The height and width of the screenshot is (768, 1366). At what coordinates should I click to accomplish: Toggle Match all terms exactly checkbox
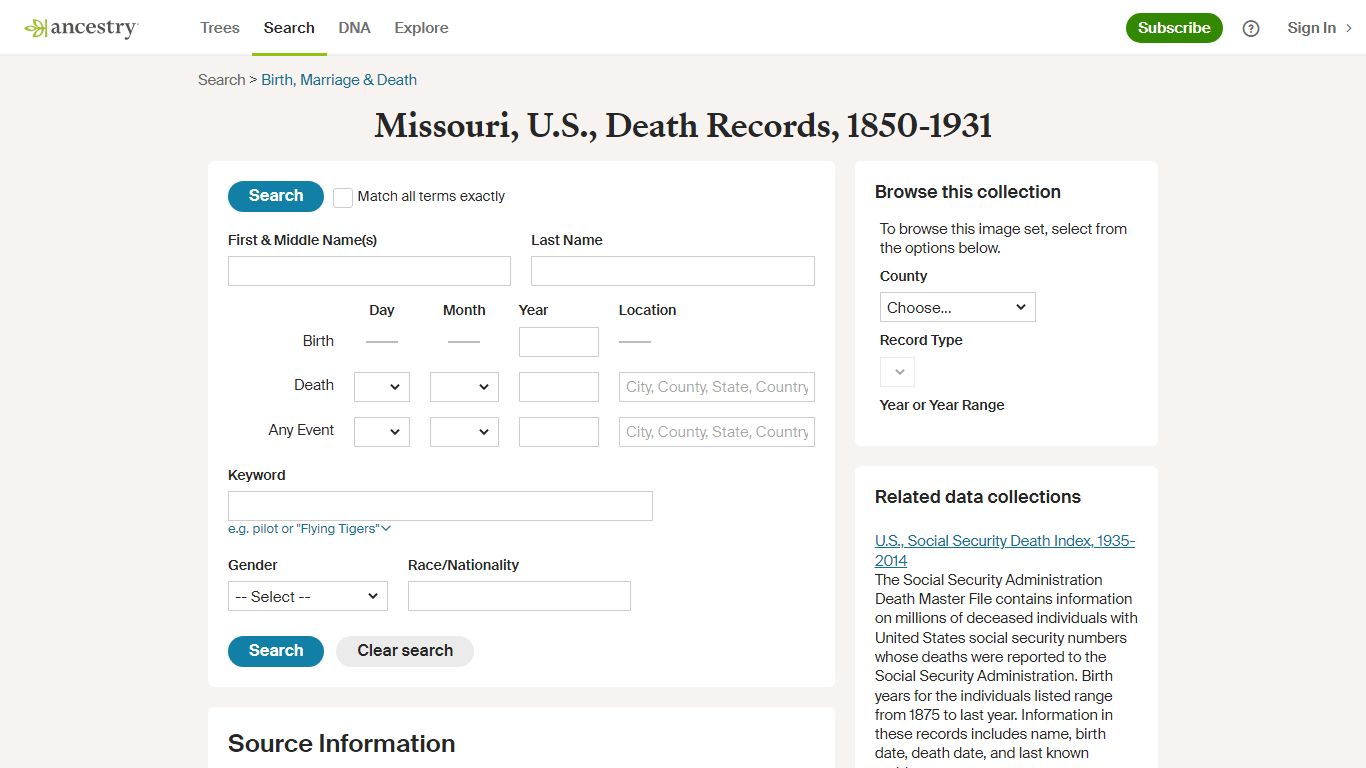[x=343, y=197]
